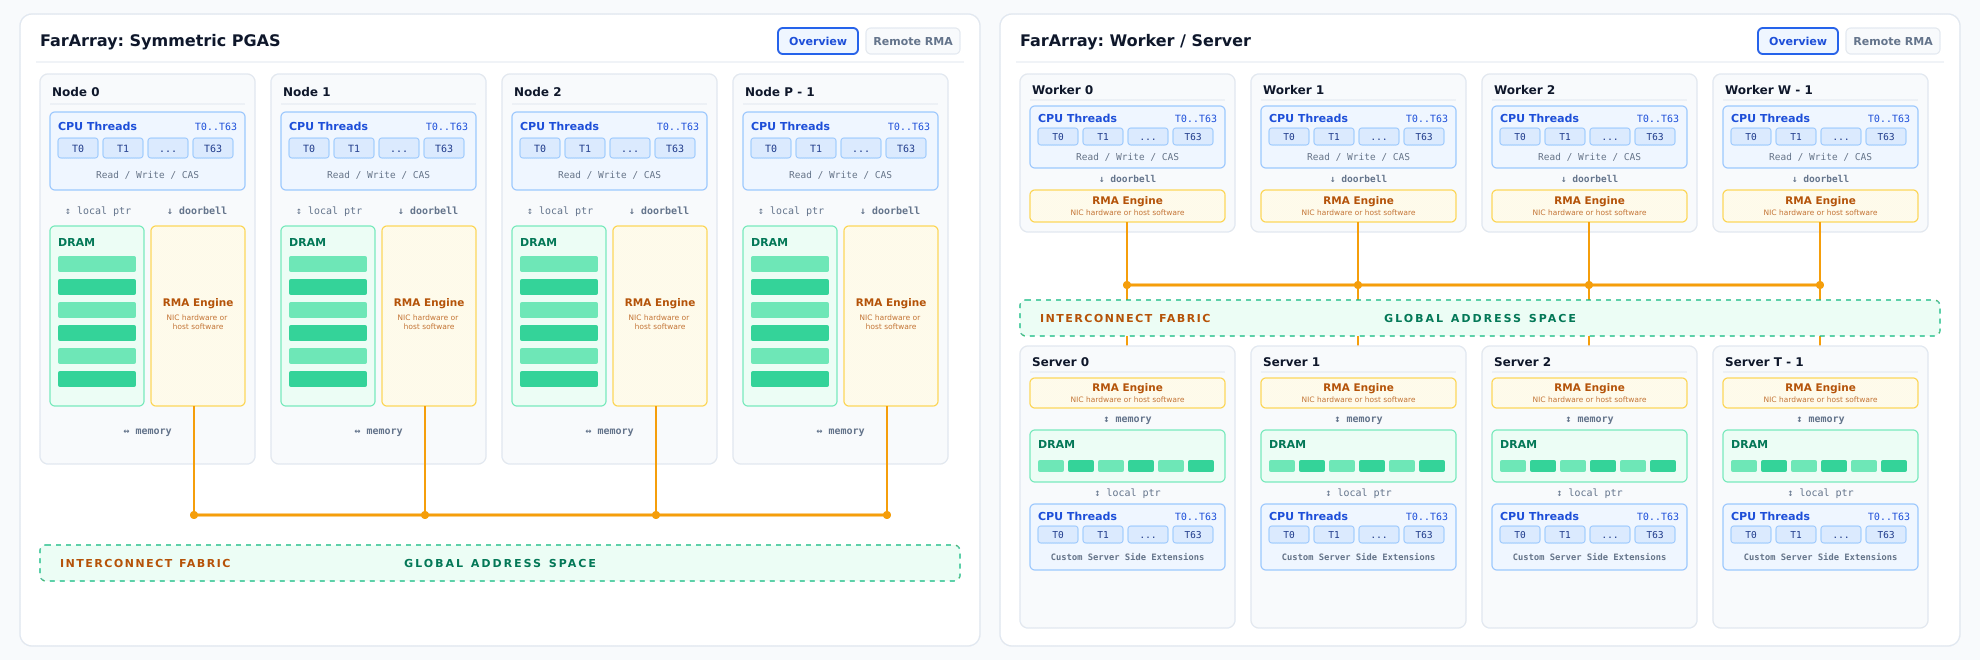
Task: Click the T63 thread chip in Worker 1
Action: point(1424,137)
